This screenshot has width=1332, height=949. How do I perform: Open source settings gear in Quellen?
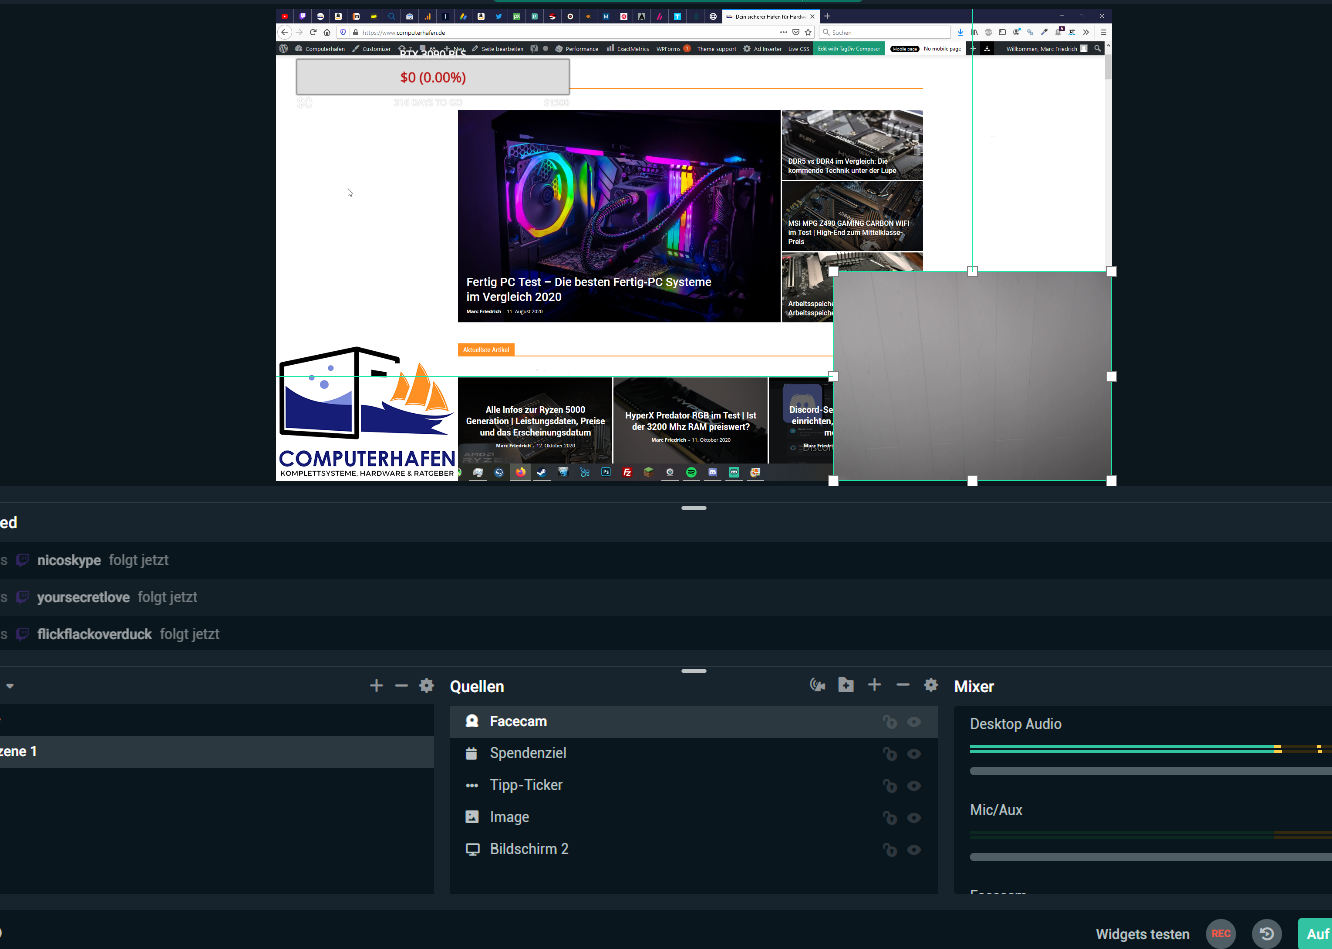931,685
